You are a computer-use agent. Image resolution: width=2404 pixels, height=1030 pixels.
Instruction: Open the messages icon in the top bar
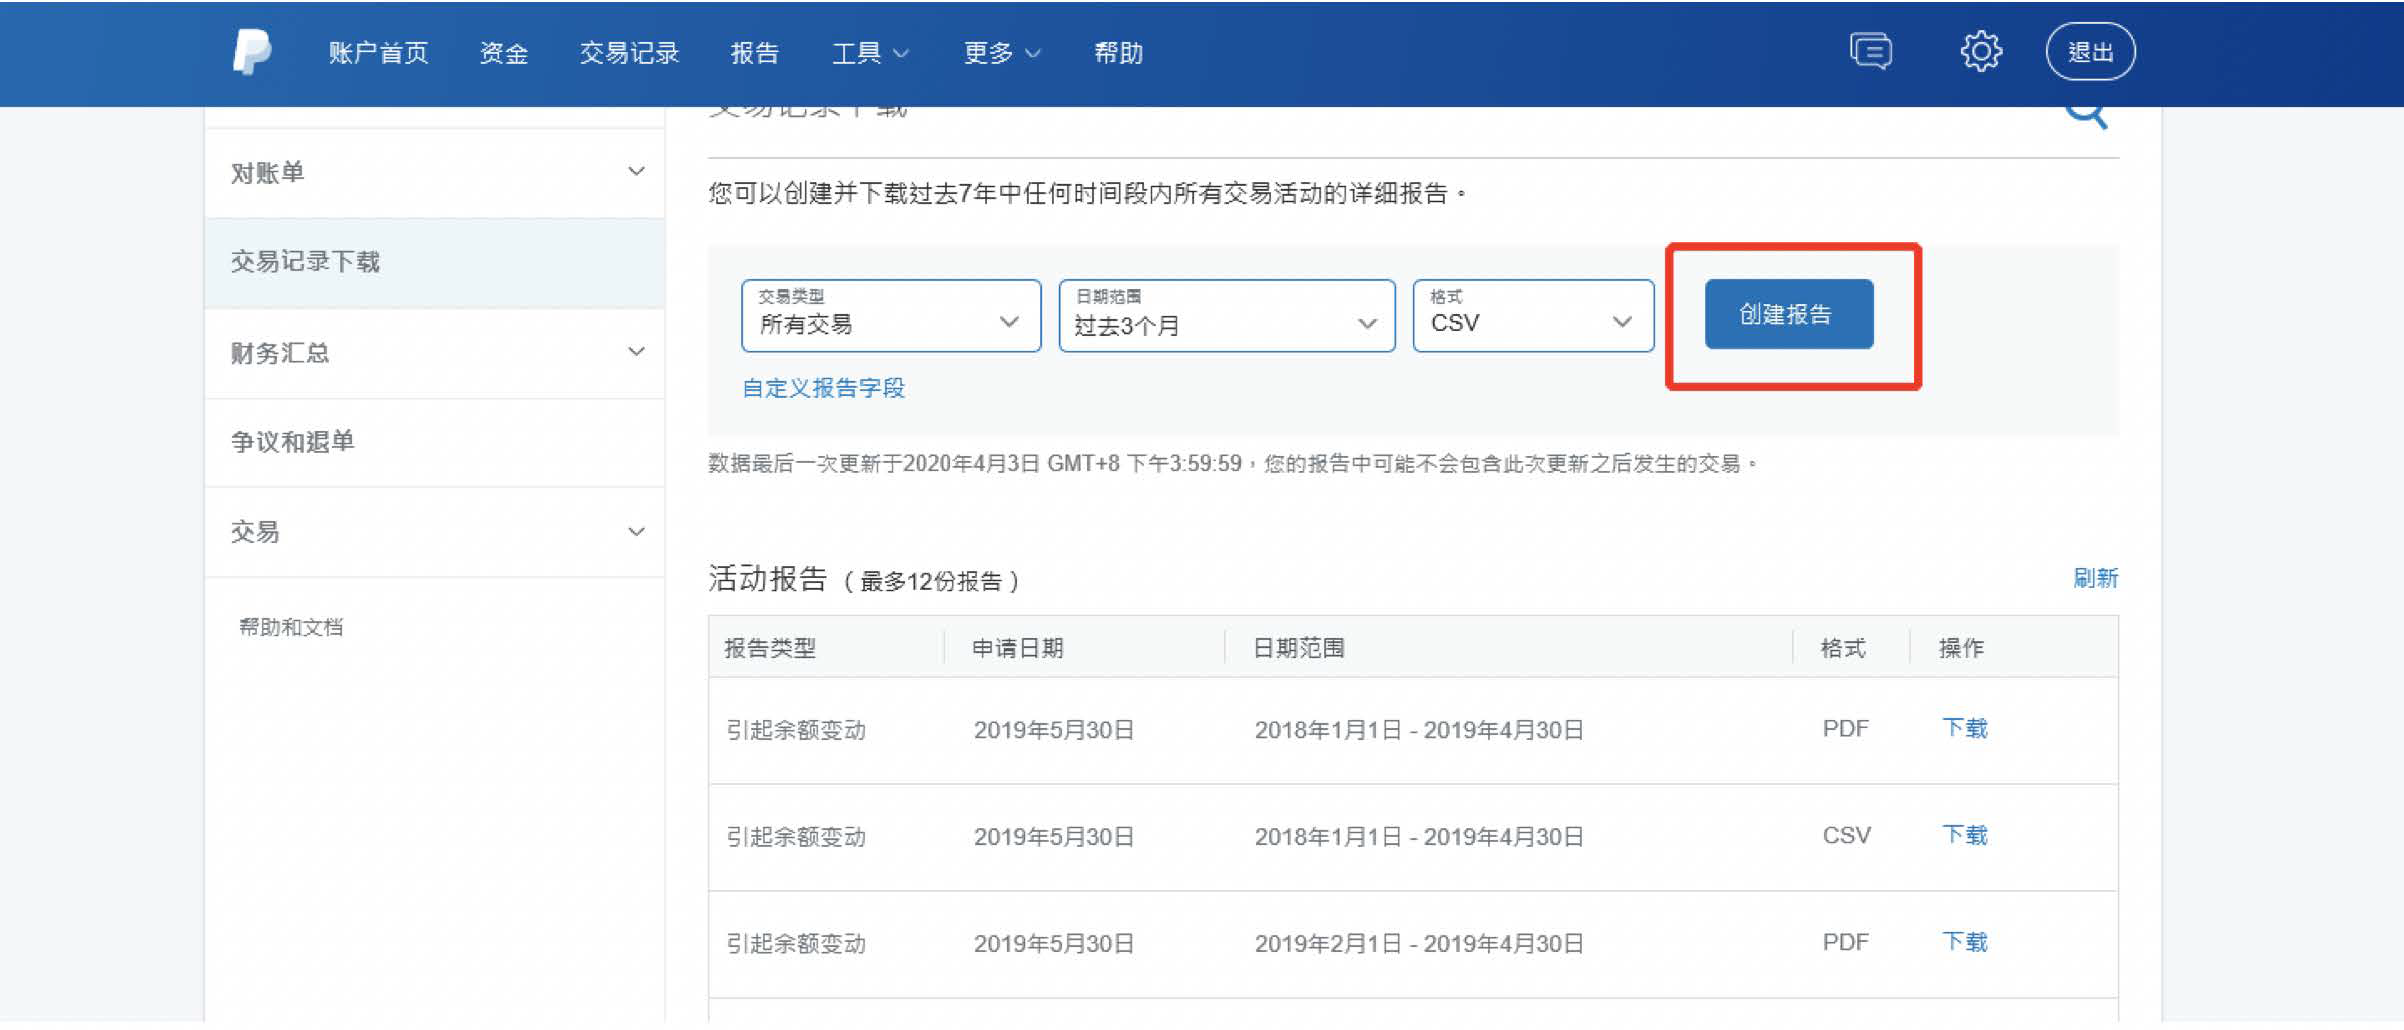[x=1872, y=51]
